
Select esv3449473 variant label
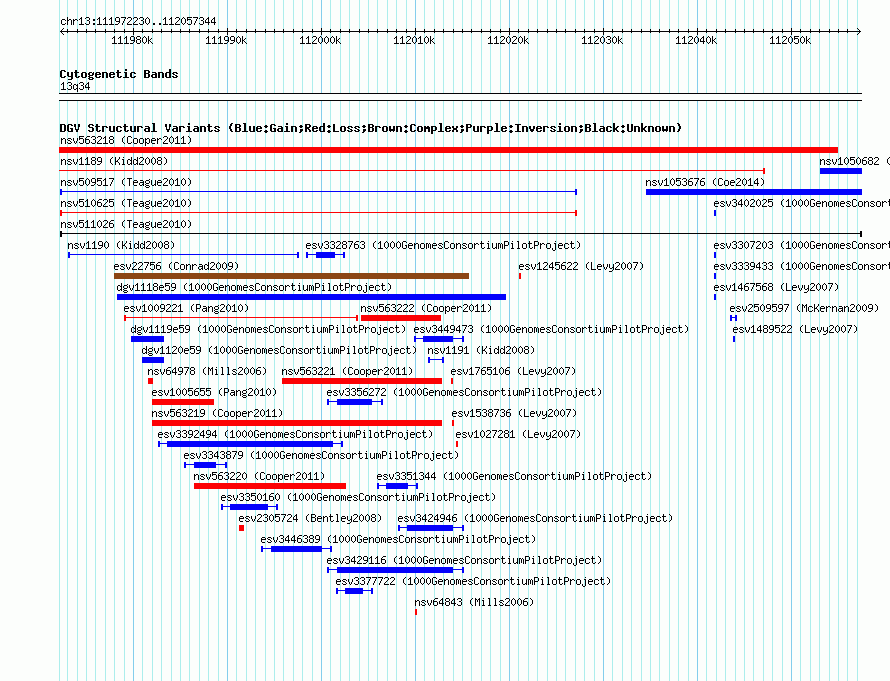coord(551,329)
